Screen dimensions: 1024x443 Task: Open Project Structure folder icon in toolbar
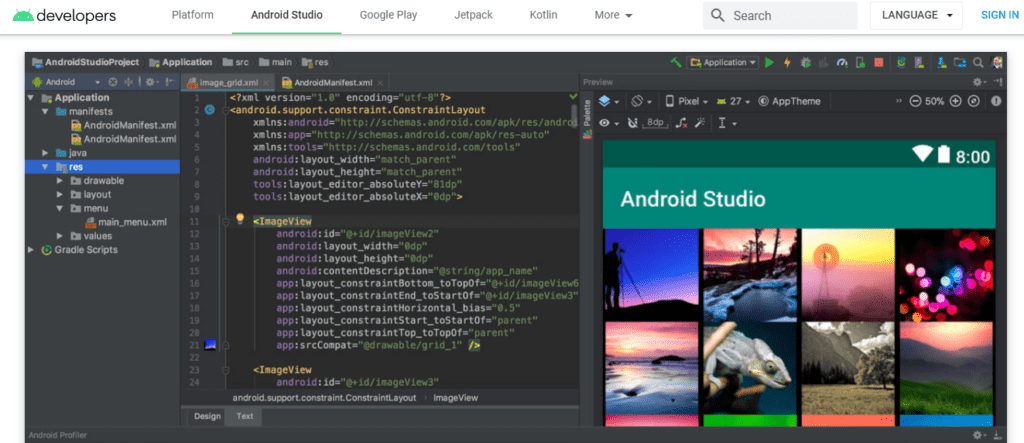960,63
